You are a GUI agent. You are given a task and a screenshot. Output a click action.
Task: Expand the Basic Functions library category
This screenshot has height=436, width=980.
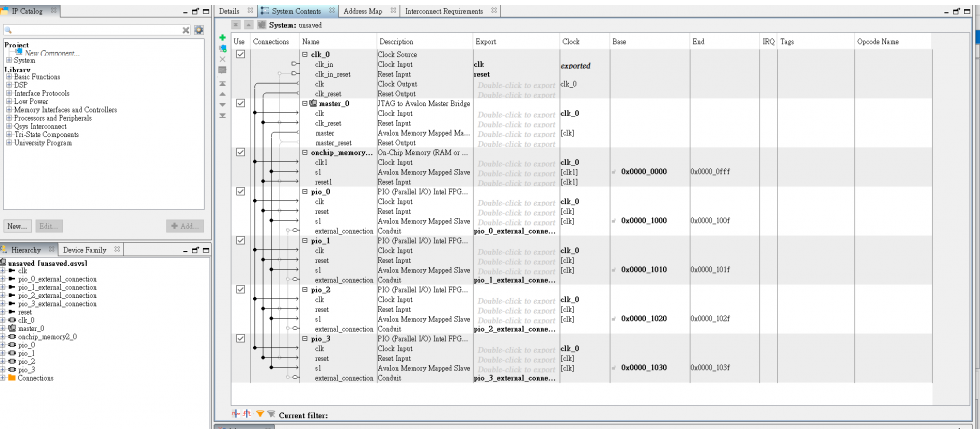point(8,76)
